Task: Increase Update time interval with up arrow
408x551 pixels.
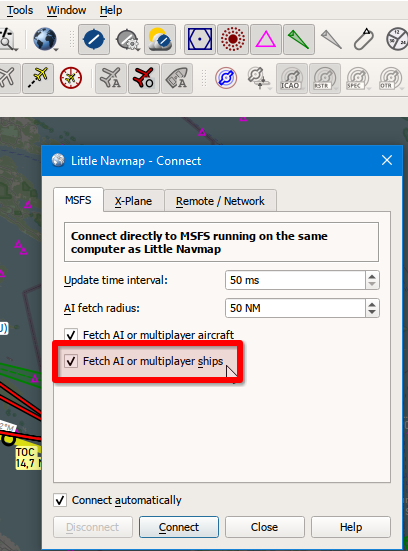Action: coord(372,276)
